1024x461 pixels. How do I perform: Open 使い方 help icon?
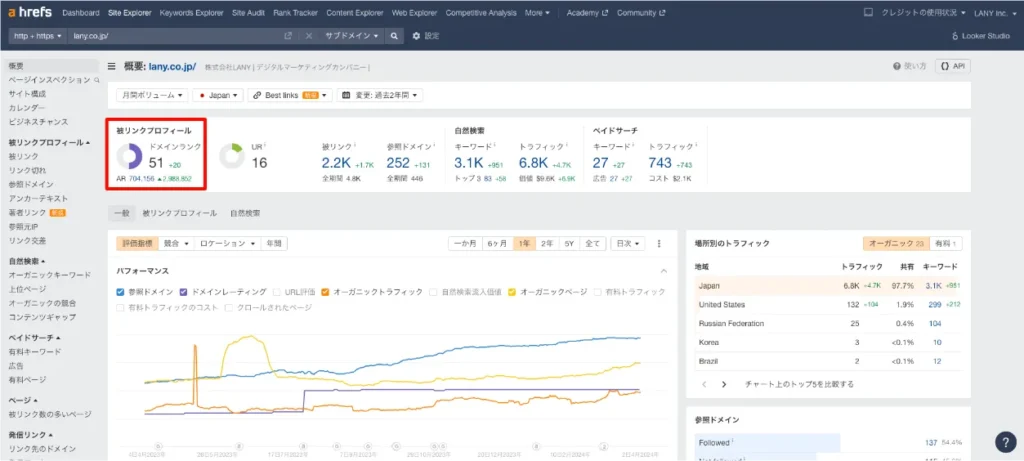point(910,66)
